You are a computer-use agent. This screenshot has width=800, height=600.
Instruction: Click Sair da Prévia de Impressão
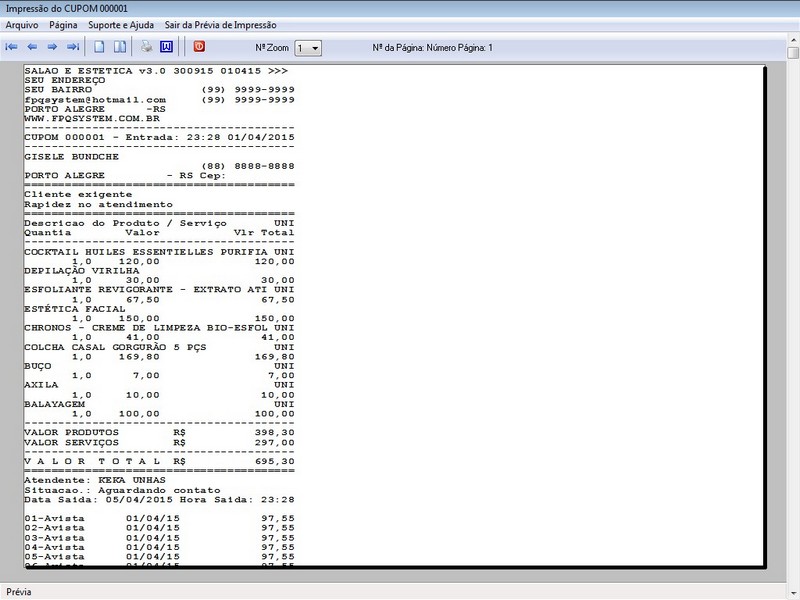coord(220,25)
